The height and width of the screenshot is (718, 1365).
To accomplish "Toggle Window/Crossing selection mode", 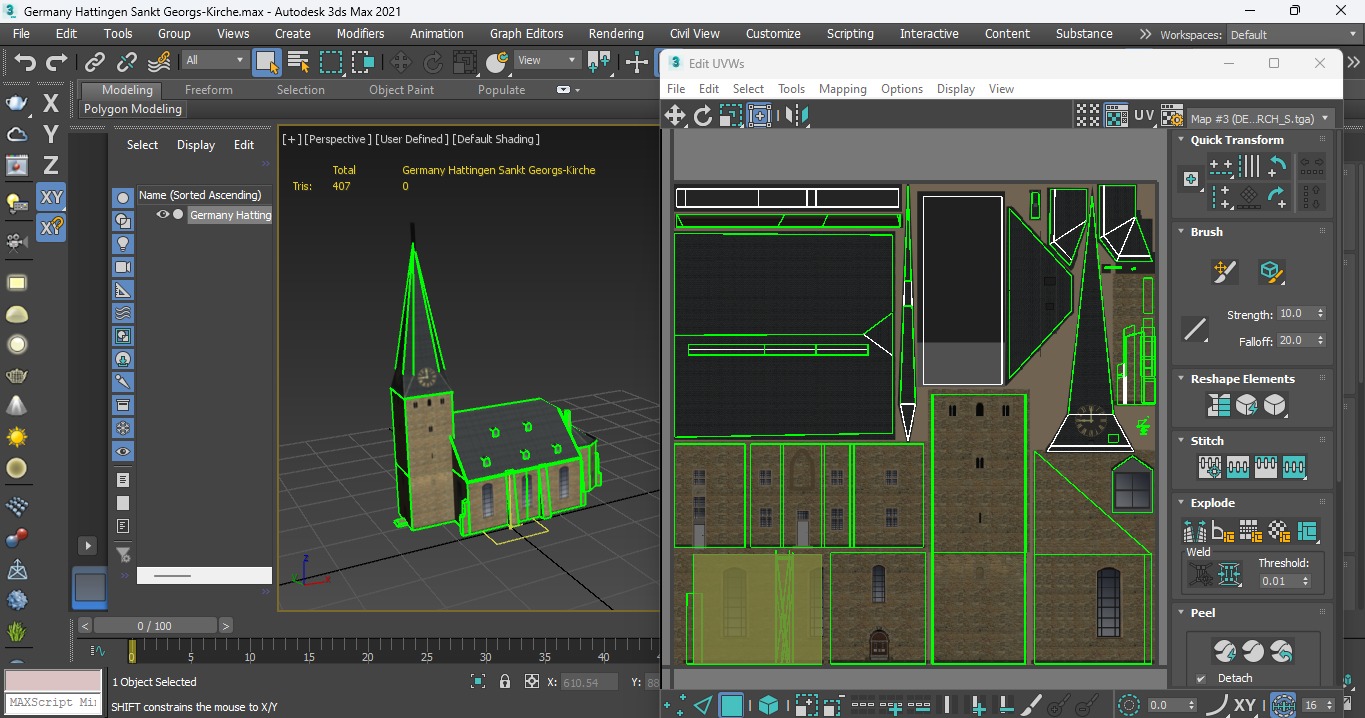I will tap(363, 62).
